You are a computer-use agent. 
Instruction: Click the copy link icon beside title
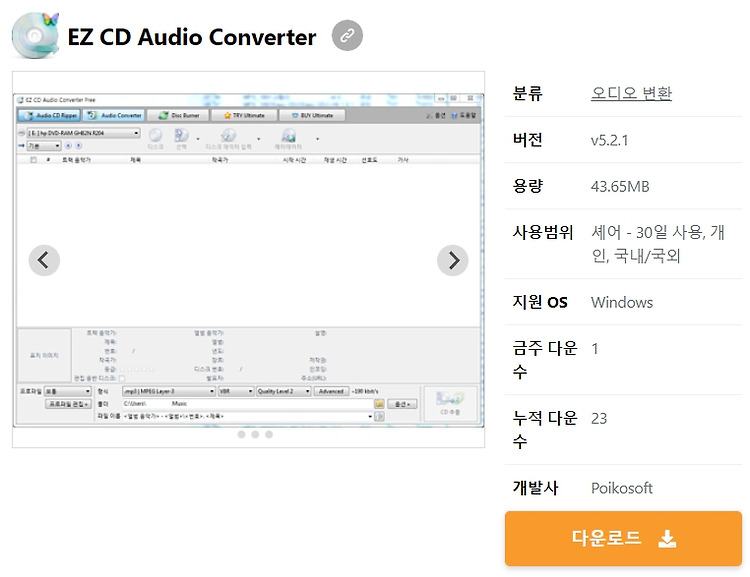pos(347,35)
